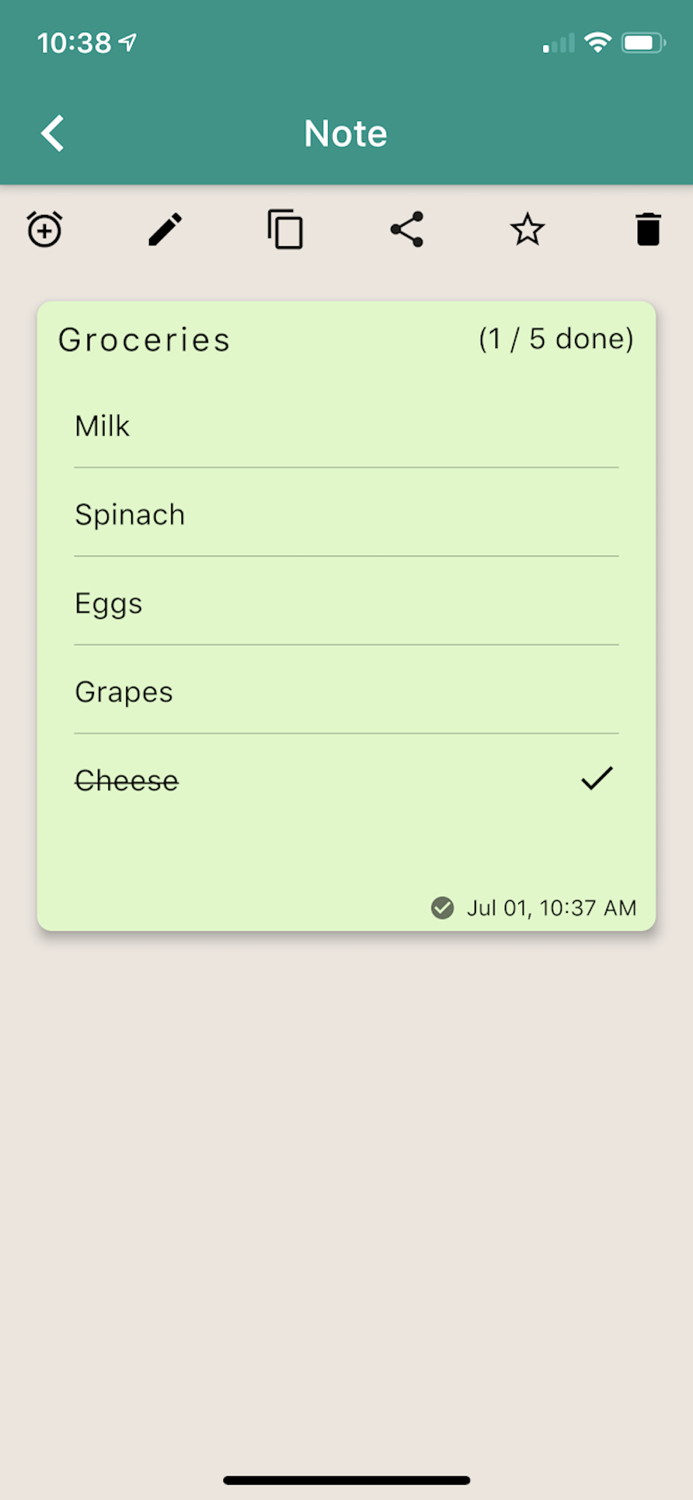
Task: Tap the "1 / 5 done" progress label
Action: 556,339
